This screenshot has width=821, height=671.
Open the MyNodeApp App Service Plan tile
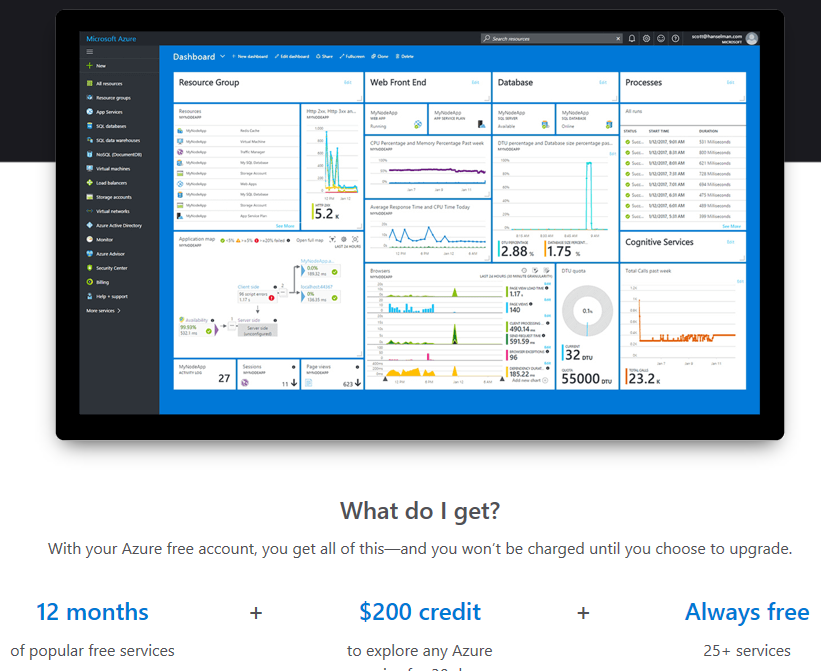click(460, 119)
